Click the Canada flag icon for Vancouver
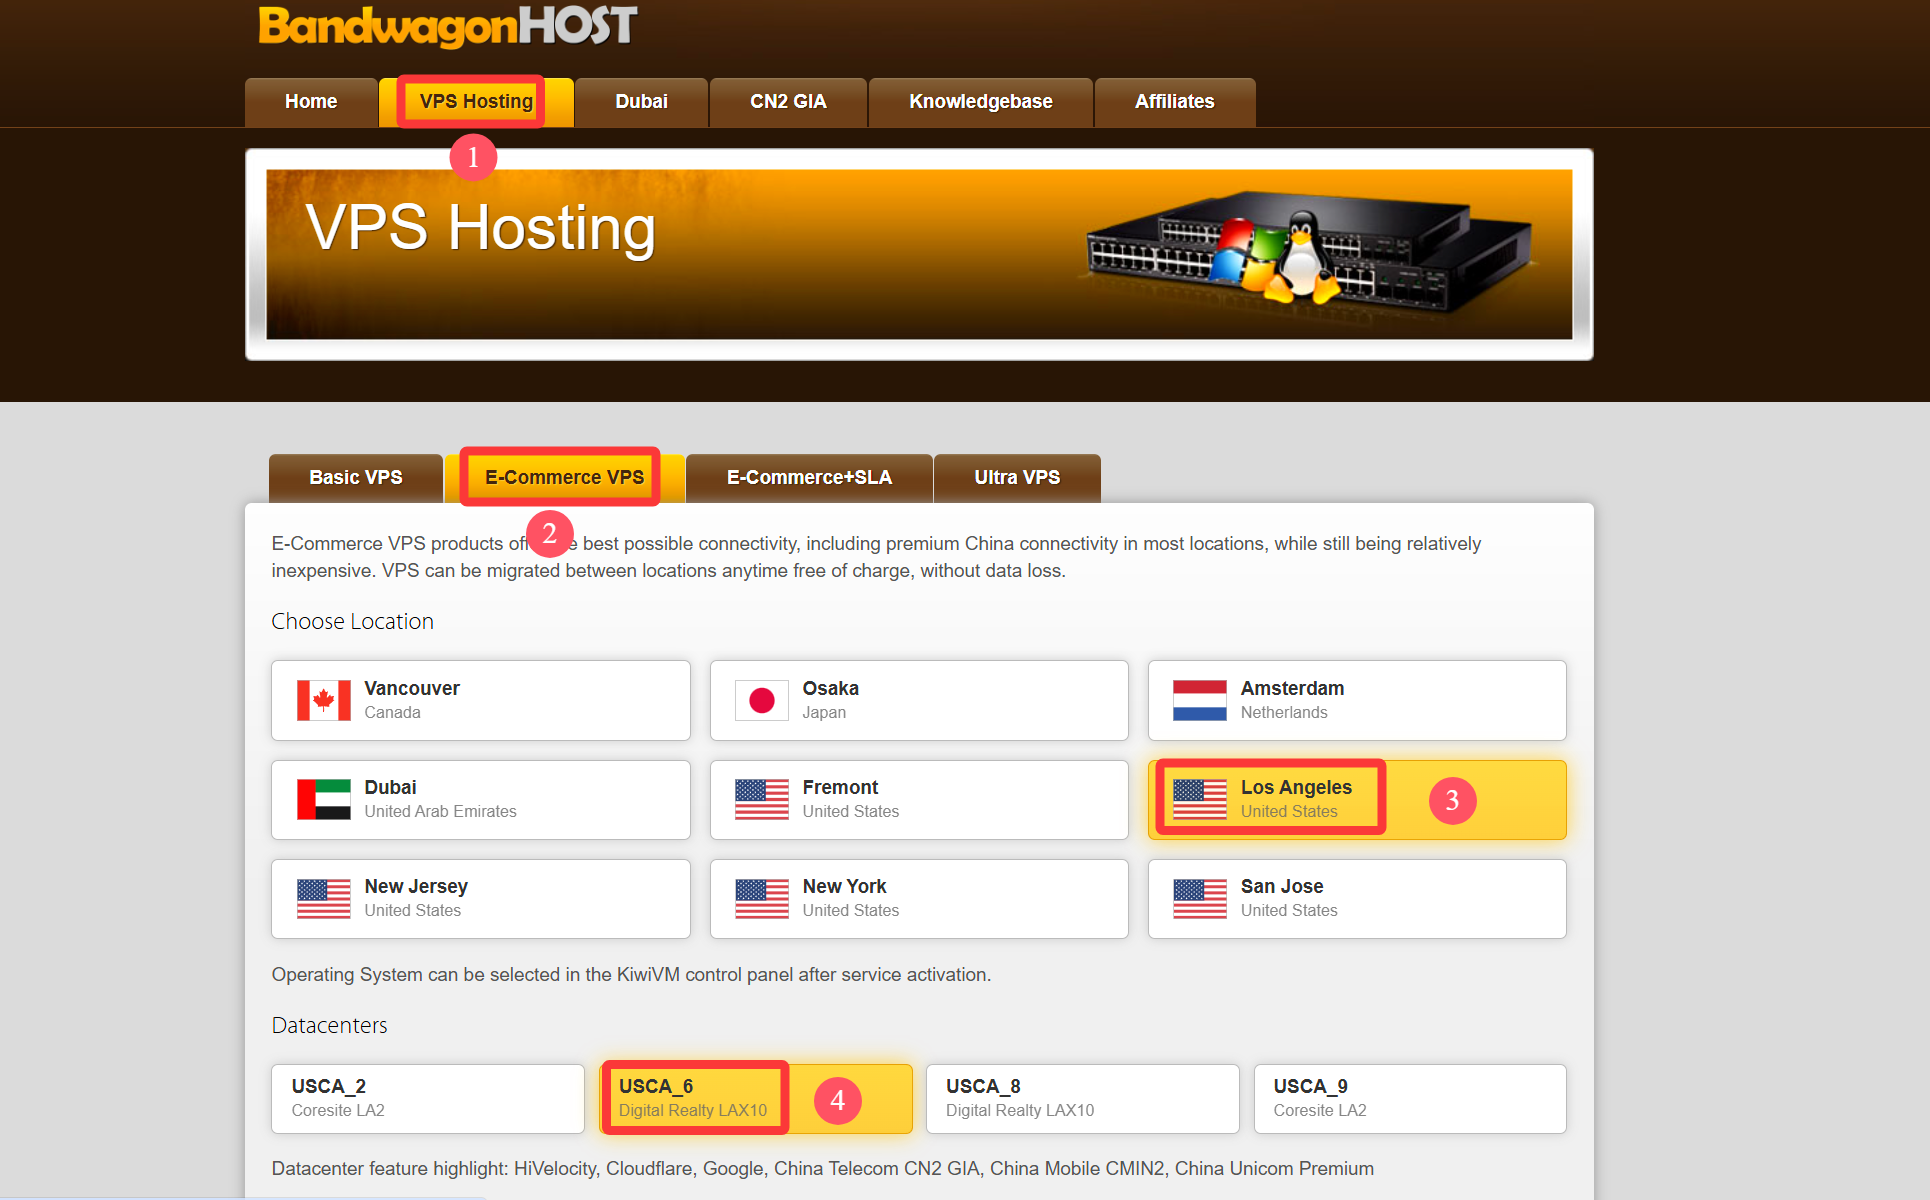The width and height of the screenshot is (1930, 1200). [323, 700]
